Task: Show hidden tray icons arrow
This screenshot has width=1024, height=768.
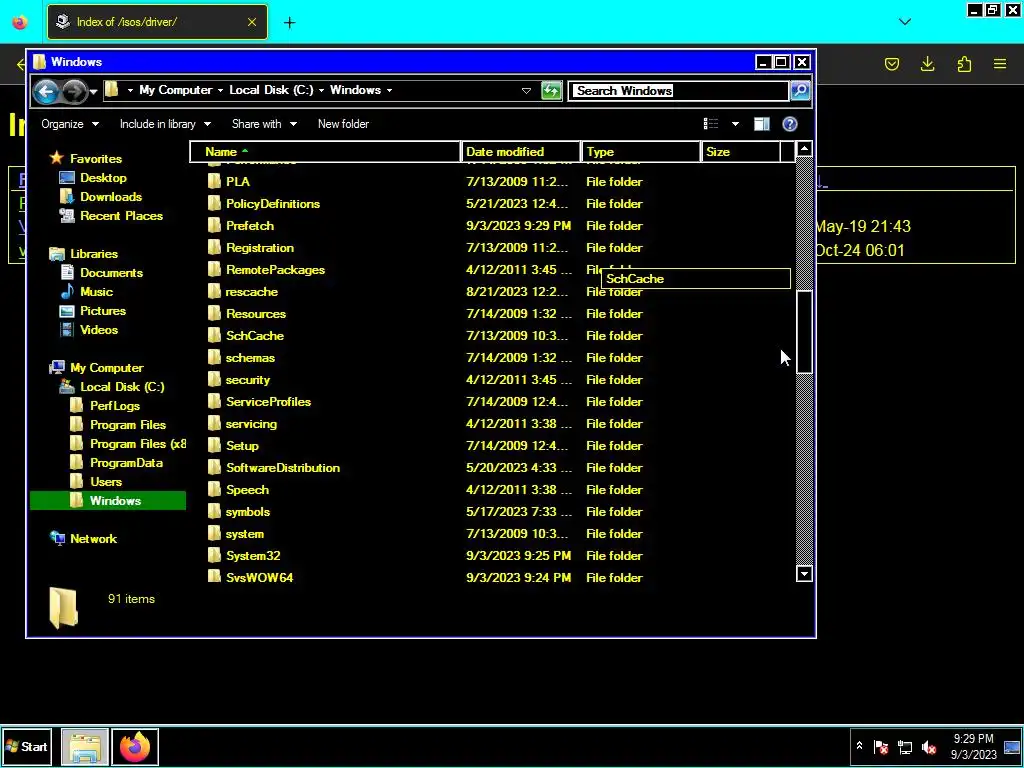Action: click(859, 746)
